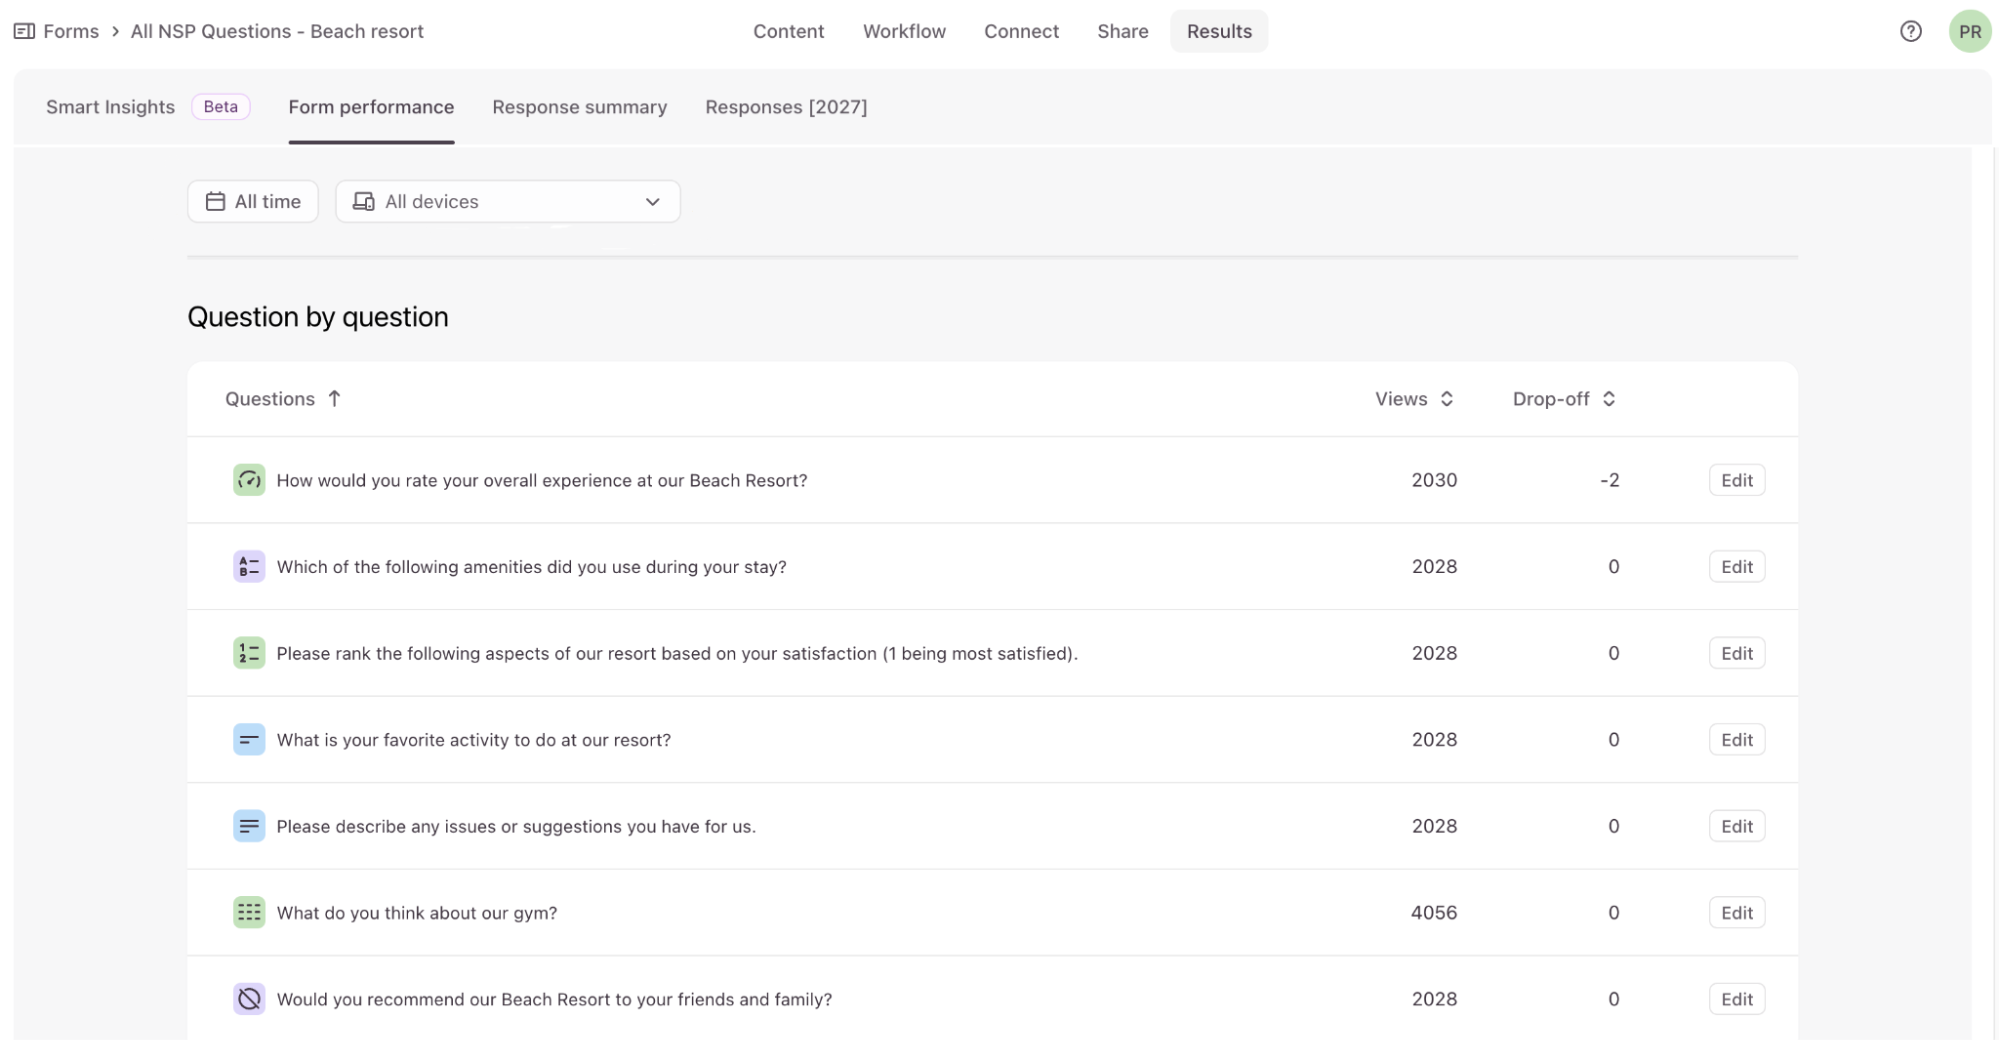Open the Workflow tab

coord(904,31)
